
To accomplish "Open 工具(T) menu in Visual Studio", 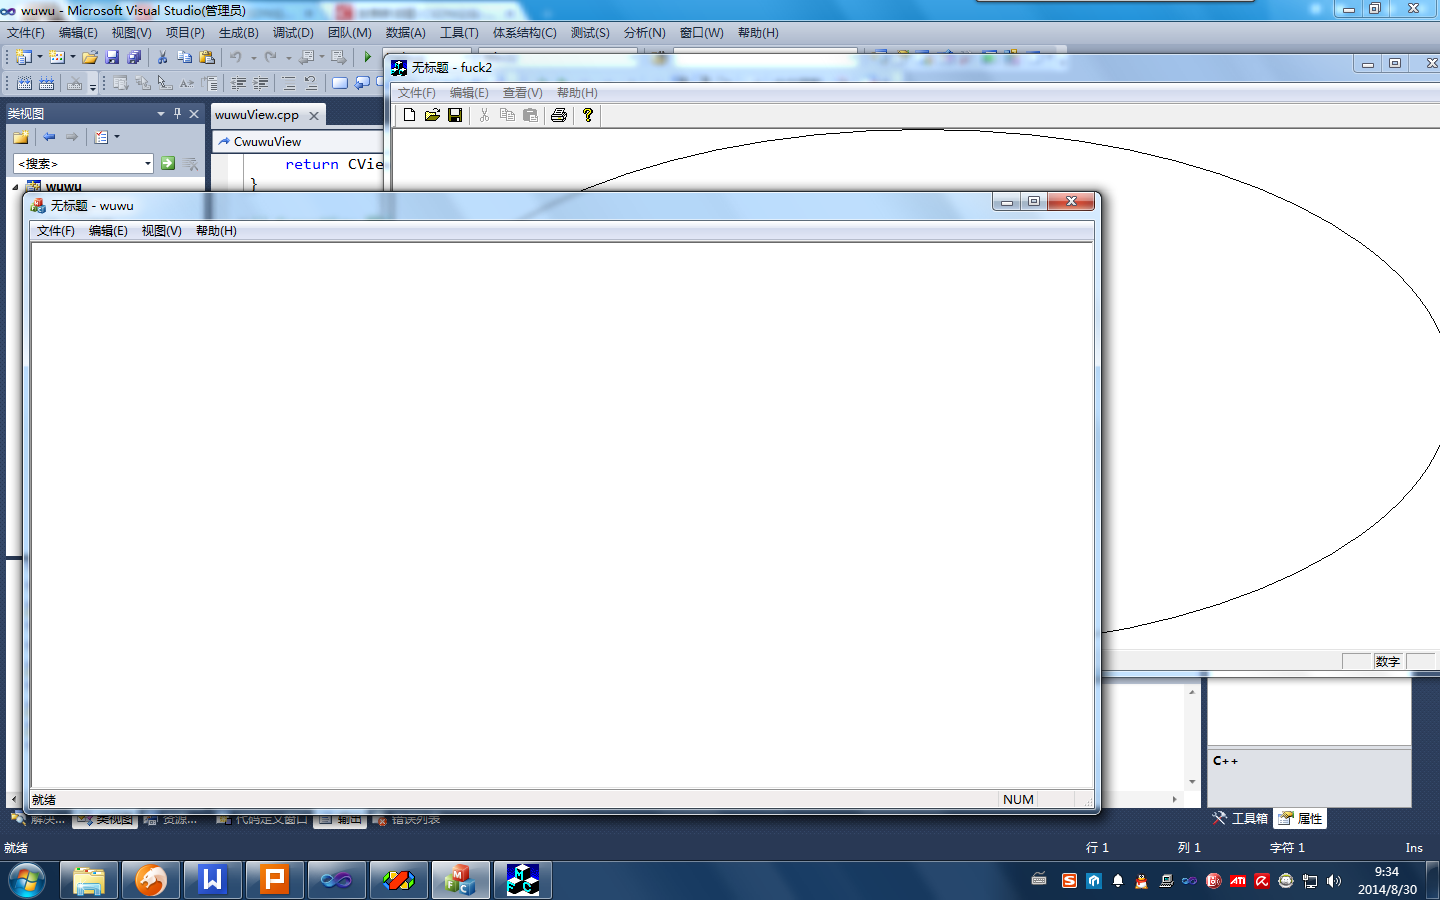I will [x=459, y=33].
